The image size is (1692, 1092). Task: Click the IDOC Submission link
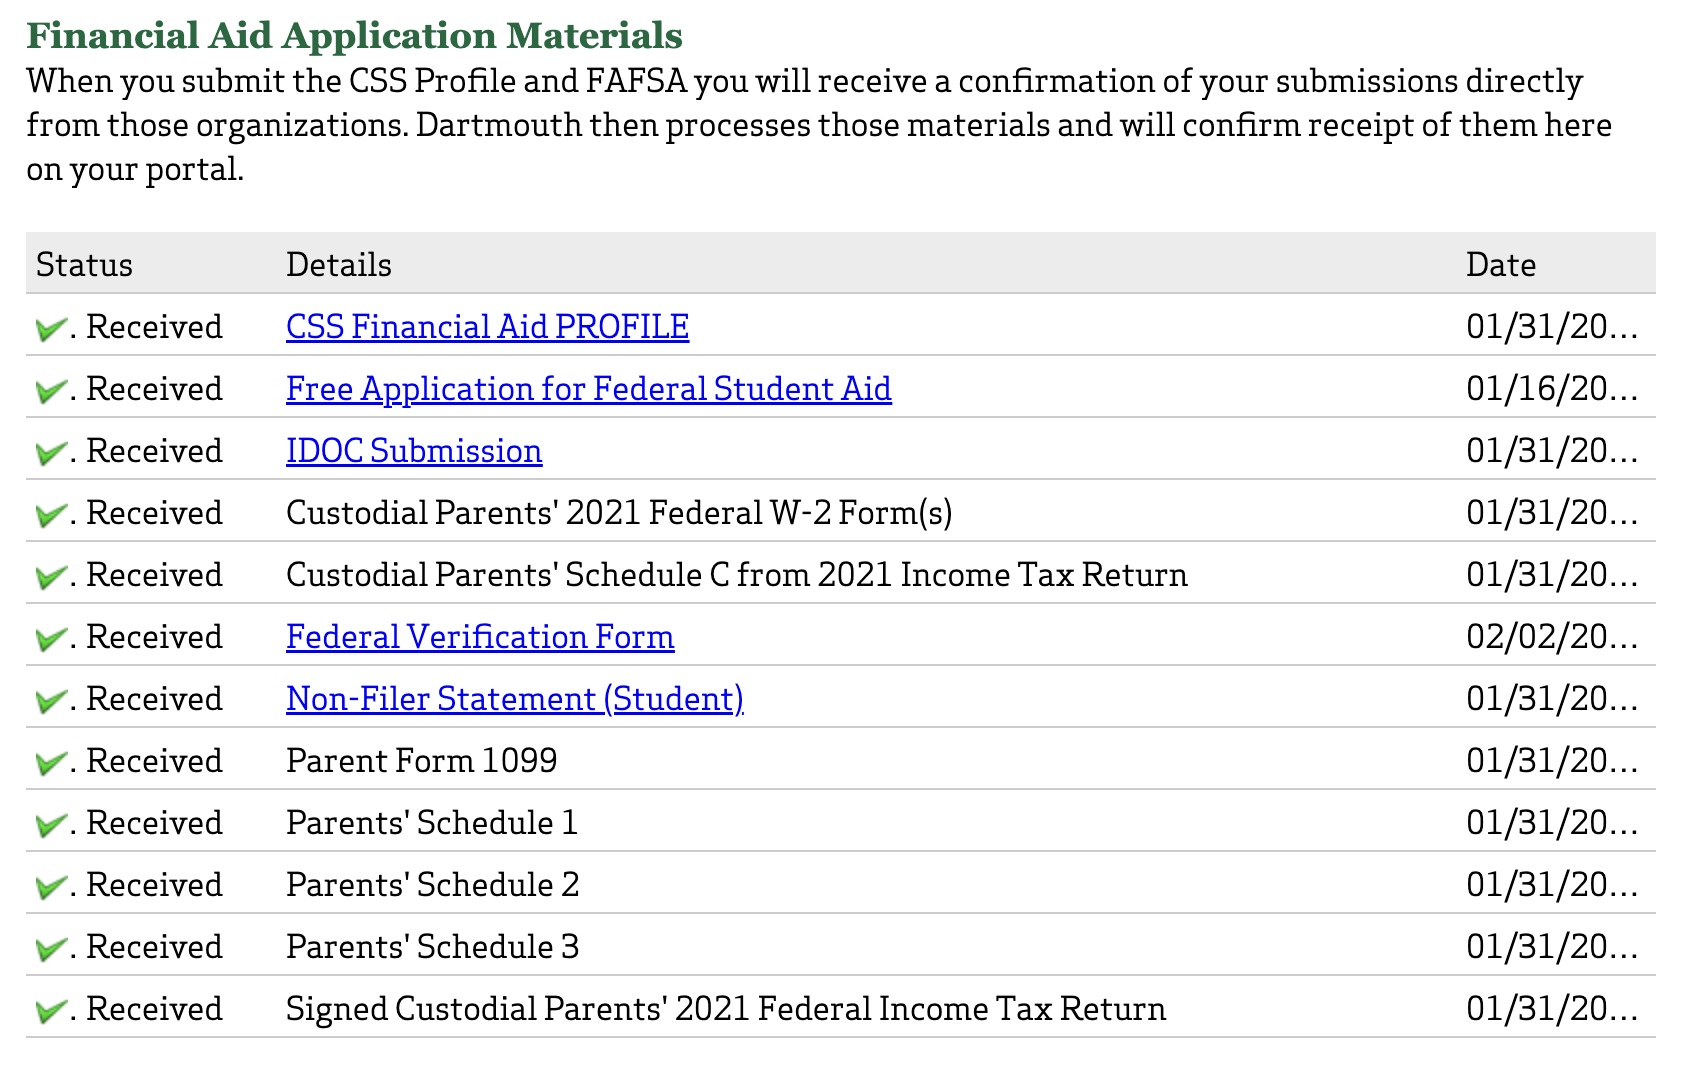tap(414, 451)
